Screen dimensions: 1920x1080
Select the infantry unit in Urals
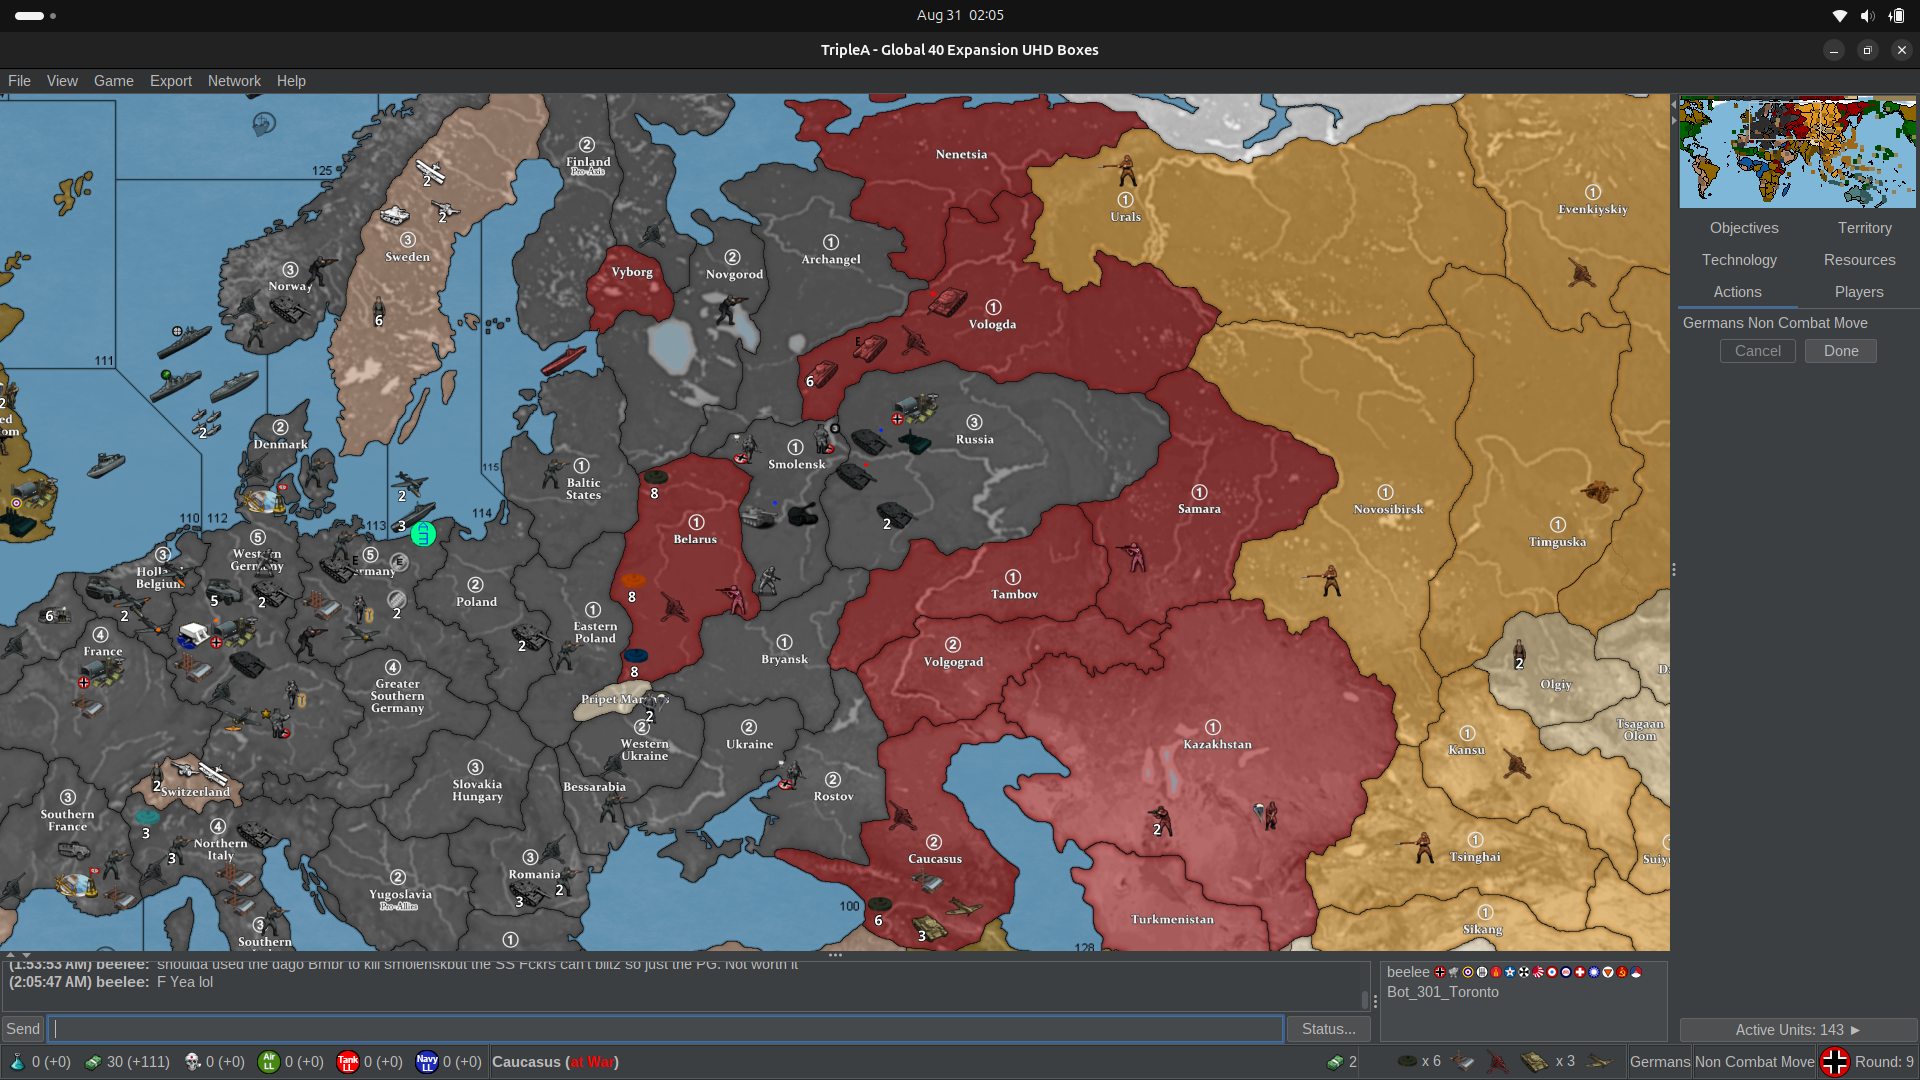1126,171
